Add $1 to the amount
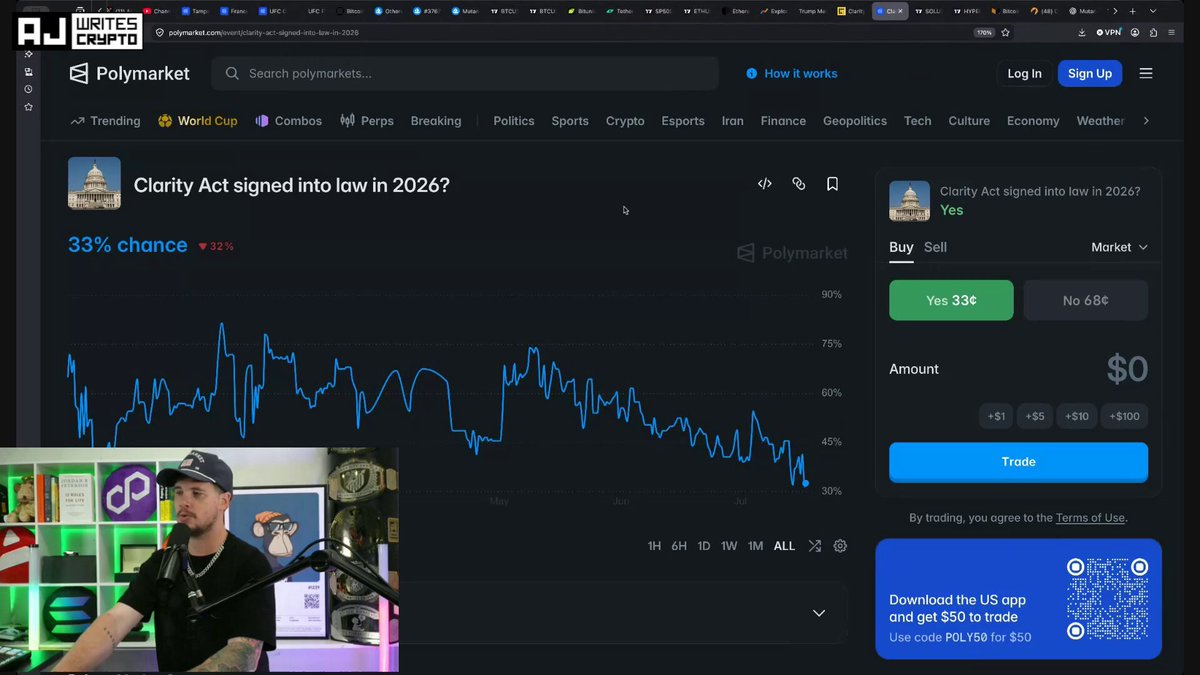 tap(996, 416)
